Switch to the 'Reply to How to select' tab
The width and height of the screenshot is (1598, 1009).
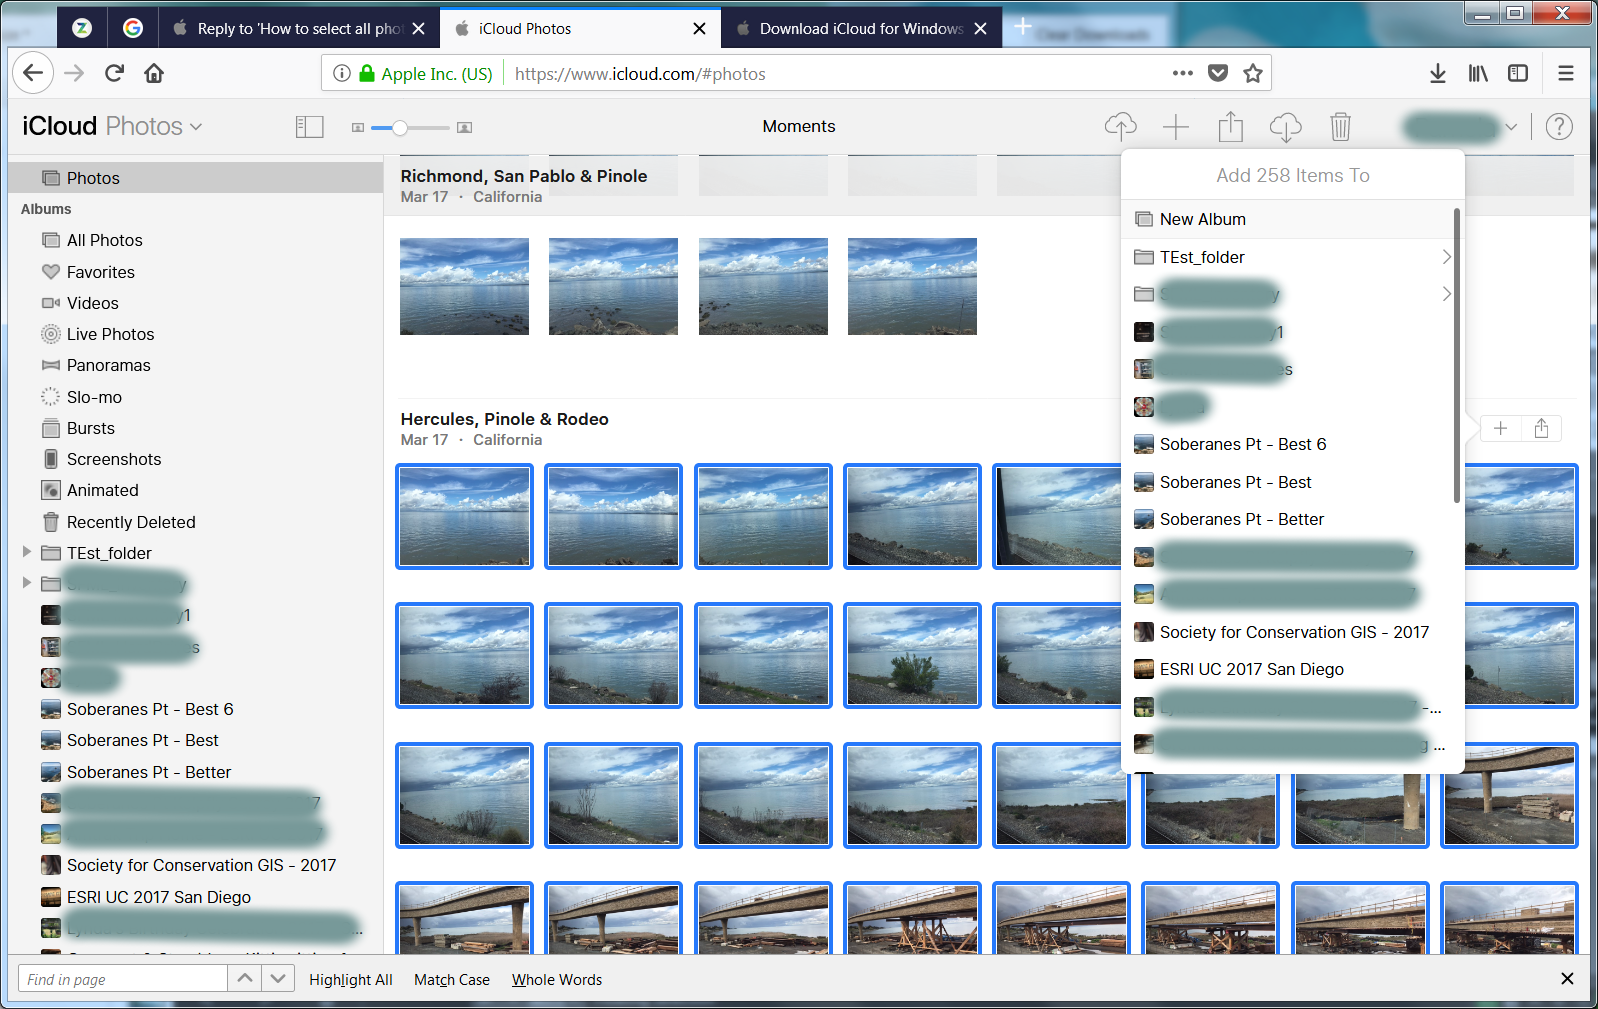[299, 29]
